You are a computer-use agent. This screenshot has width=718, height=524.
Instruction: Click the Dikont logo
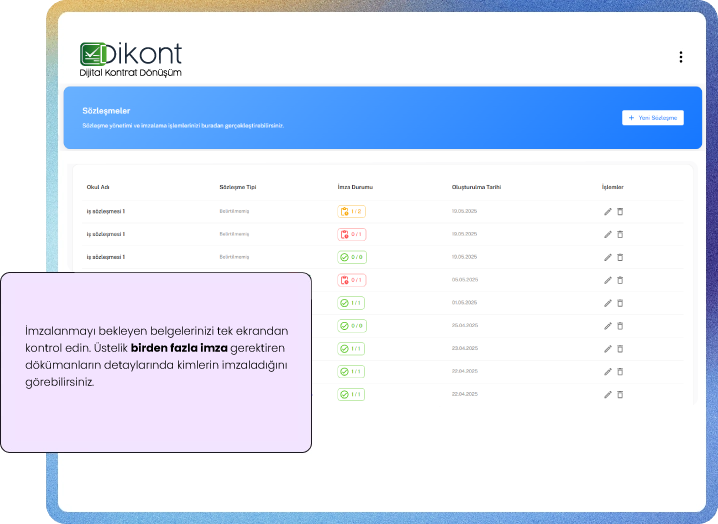[x=131, y=60]
